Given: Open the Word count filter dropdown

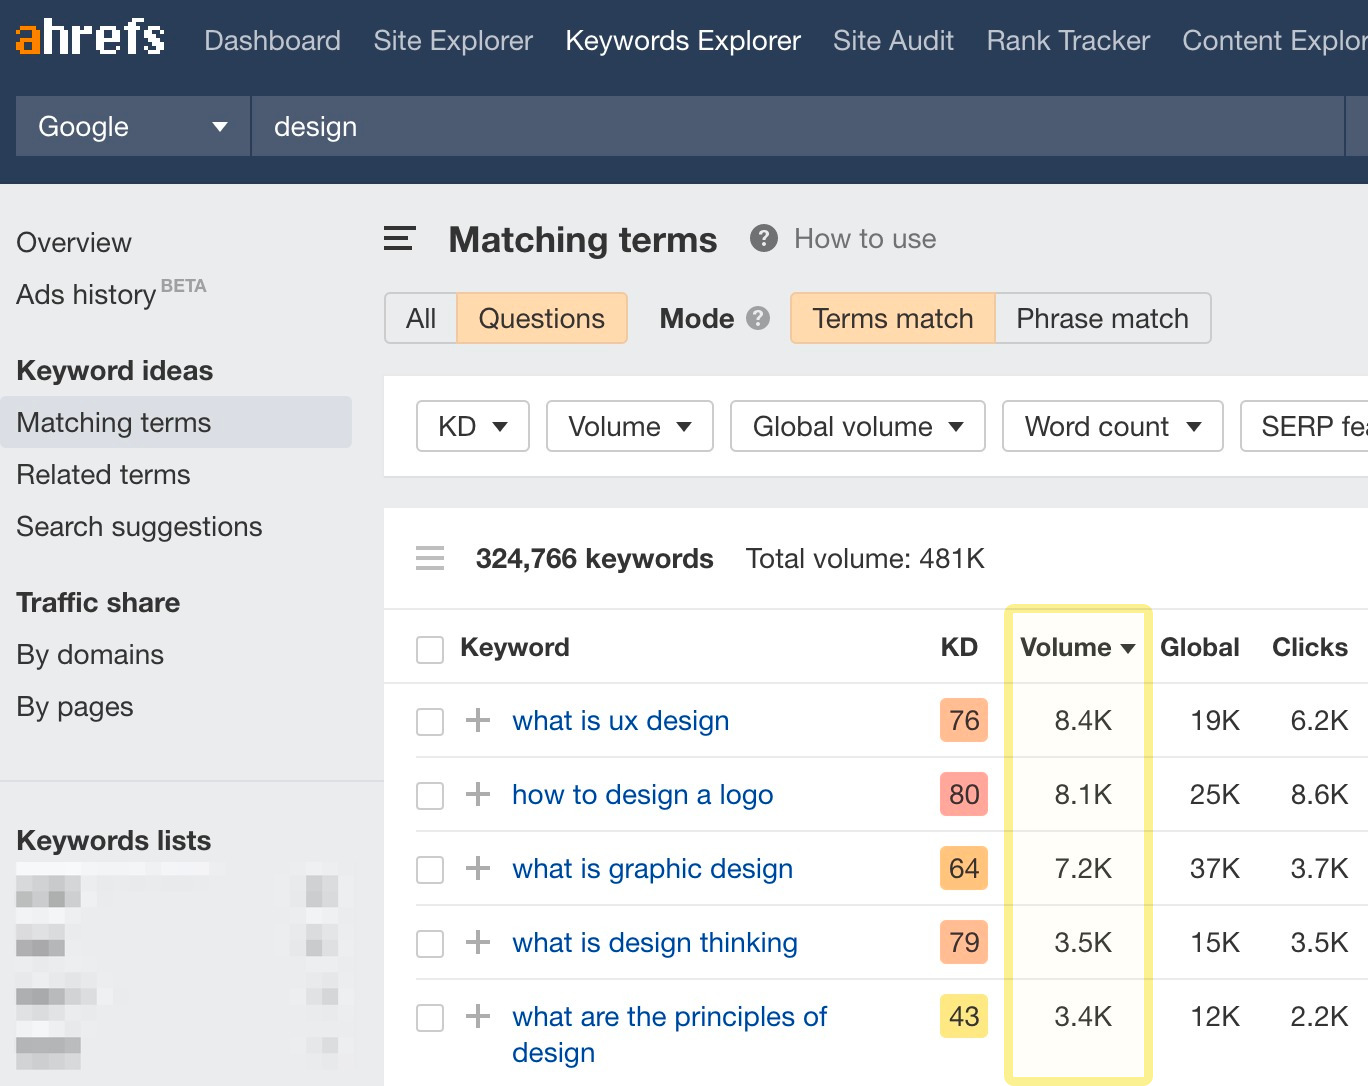Looking at the screenshot, I should (x=1112, y=426).
